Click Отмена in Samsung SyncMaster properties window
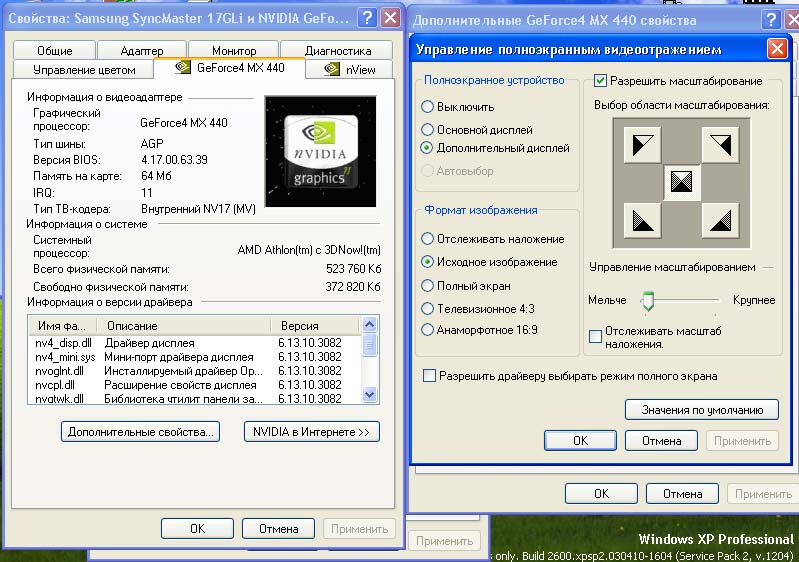This screenshot has height=562, width=799. [x=278, y=529]
